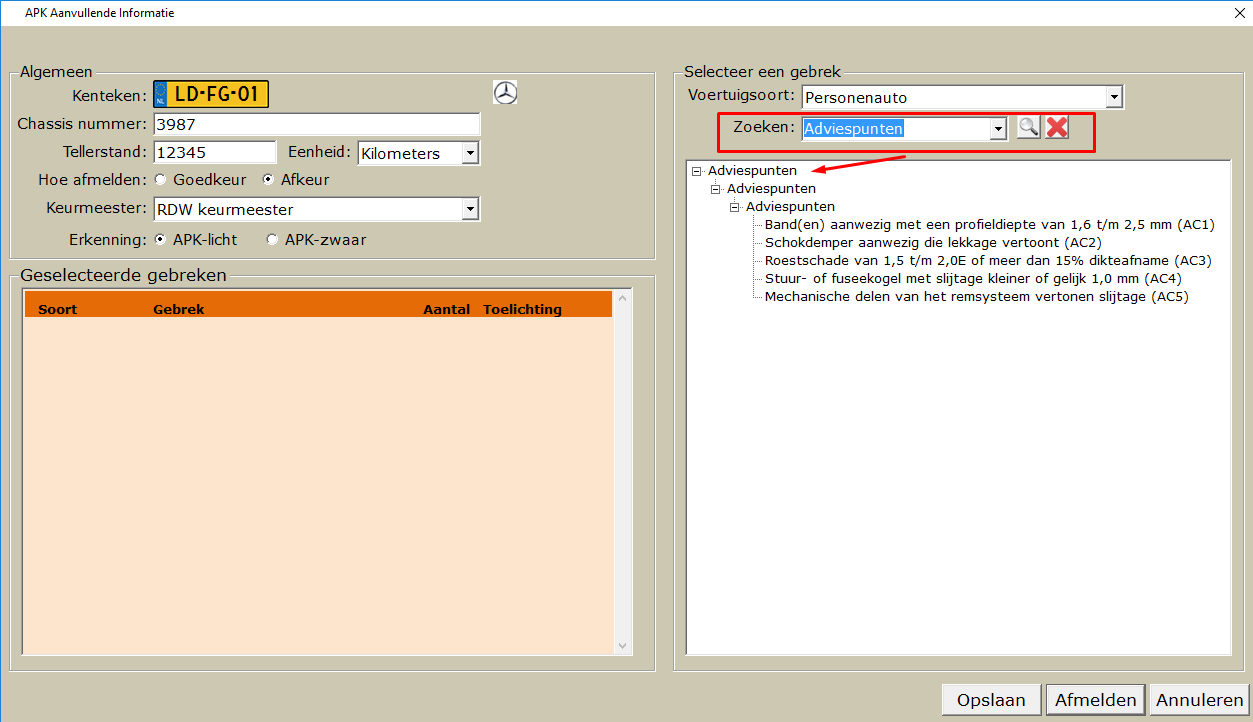Image resolution: width=1253 pixels, height=722 pixels.
Task: Click the Aantal column header
Action: (447, 309)
